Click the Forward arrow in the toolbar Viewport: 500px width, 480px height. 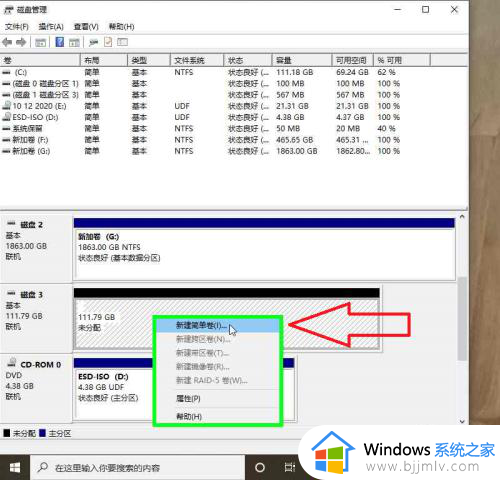pos(21,42)
